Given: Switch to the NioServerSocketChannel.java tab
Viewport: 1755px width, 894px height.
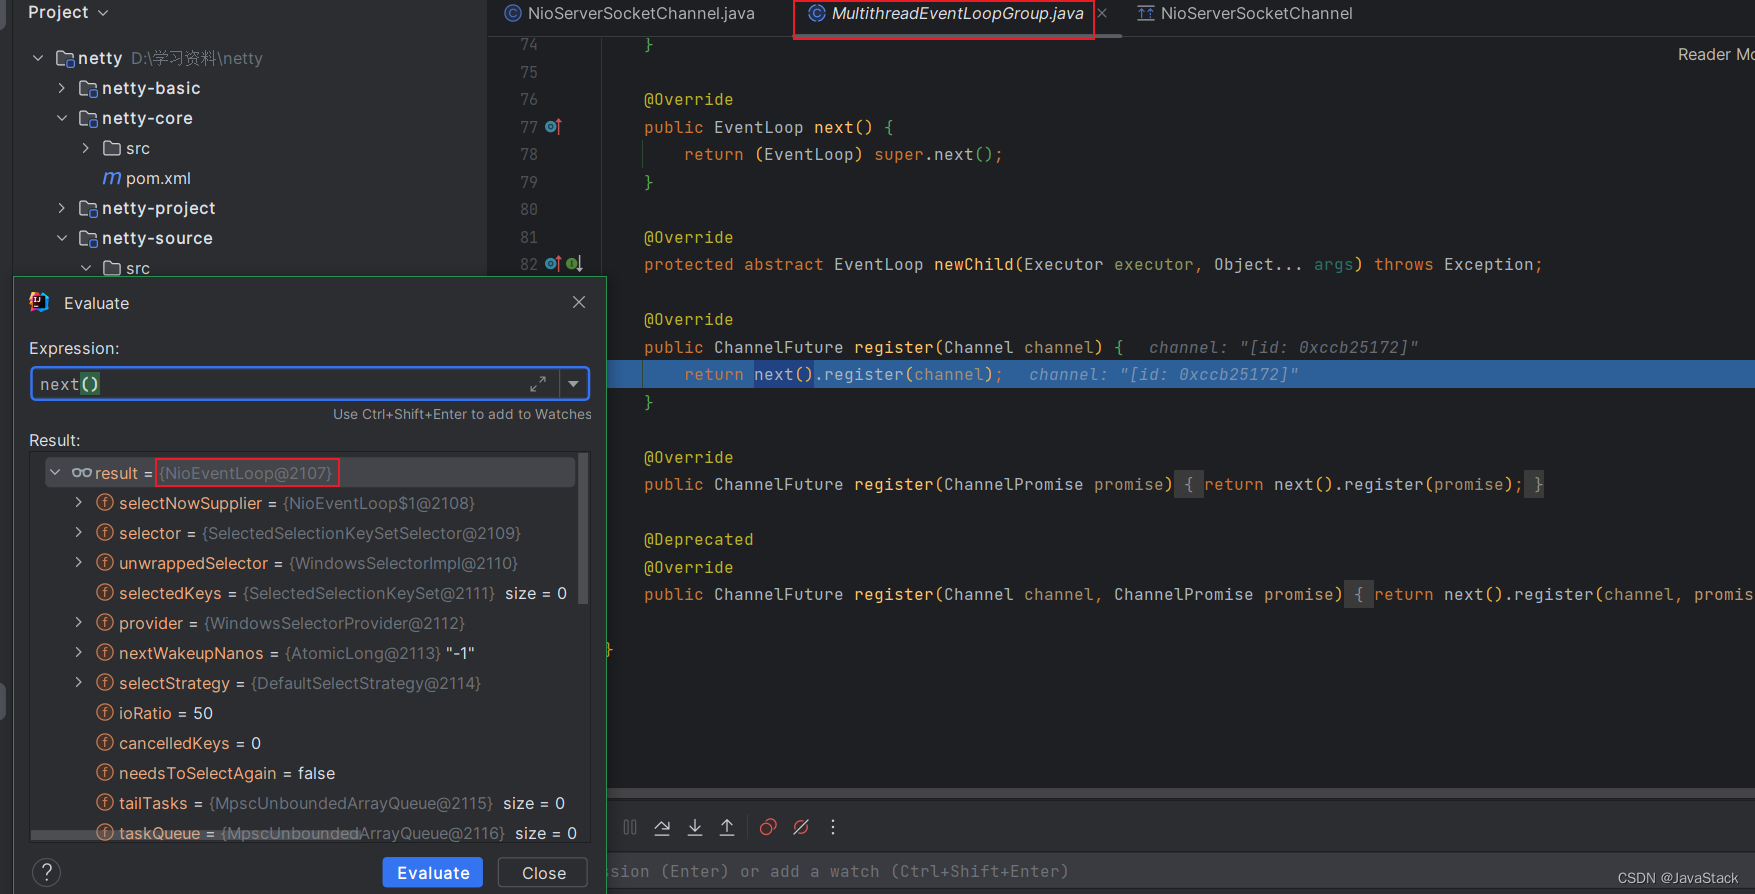Looking at the screenshot, I should click(x=630, y=13).
